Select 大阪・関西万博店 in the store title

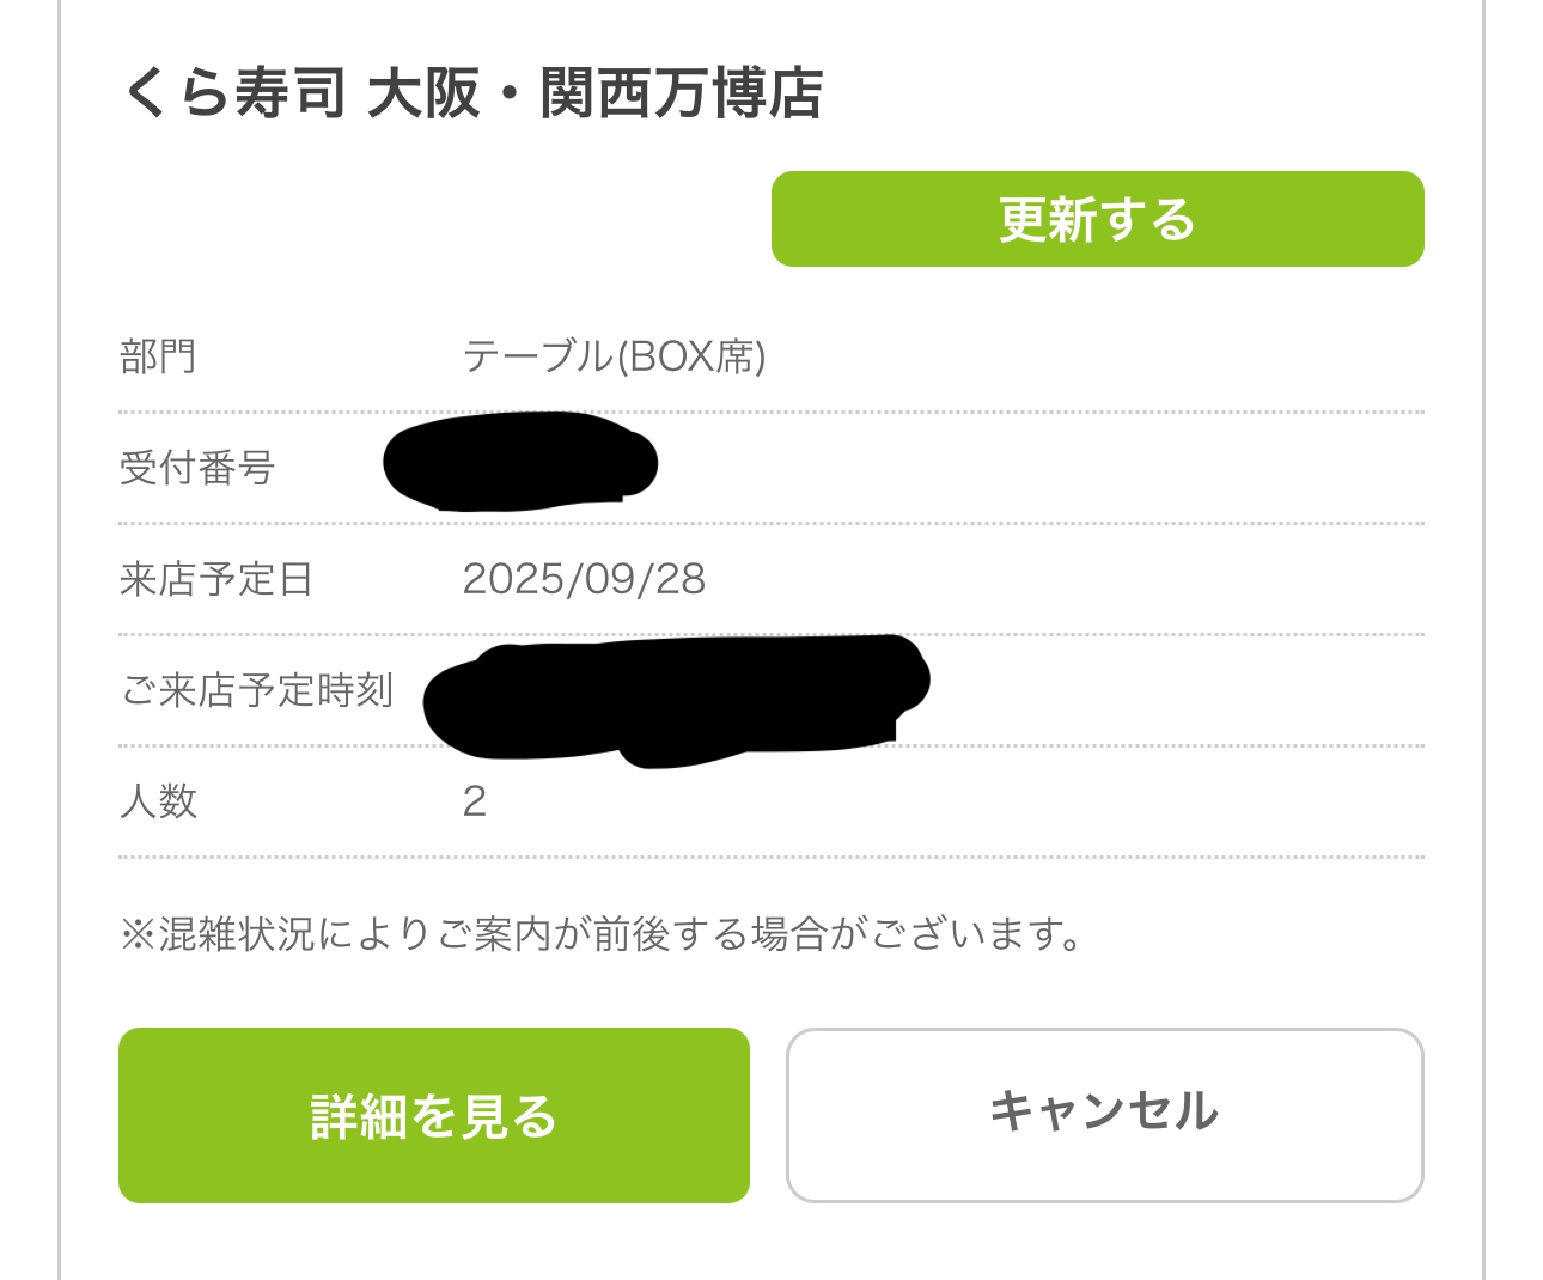tap(595, 93)
